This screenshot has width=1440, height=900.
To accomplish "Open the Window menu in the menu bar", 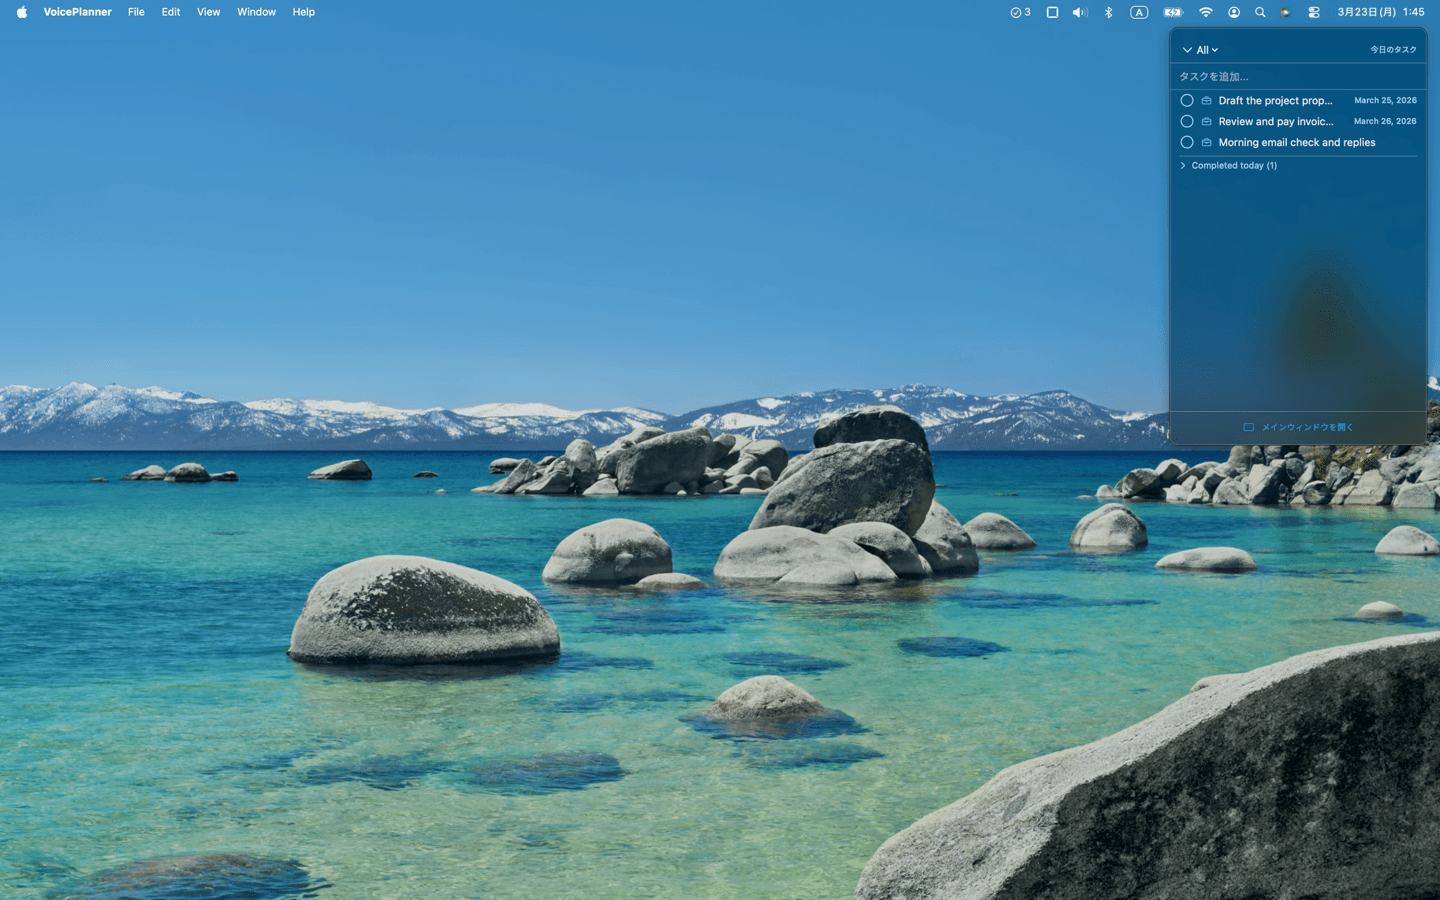I will (x=256, y=12).
